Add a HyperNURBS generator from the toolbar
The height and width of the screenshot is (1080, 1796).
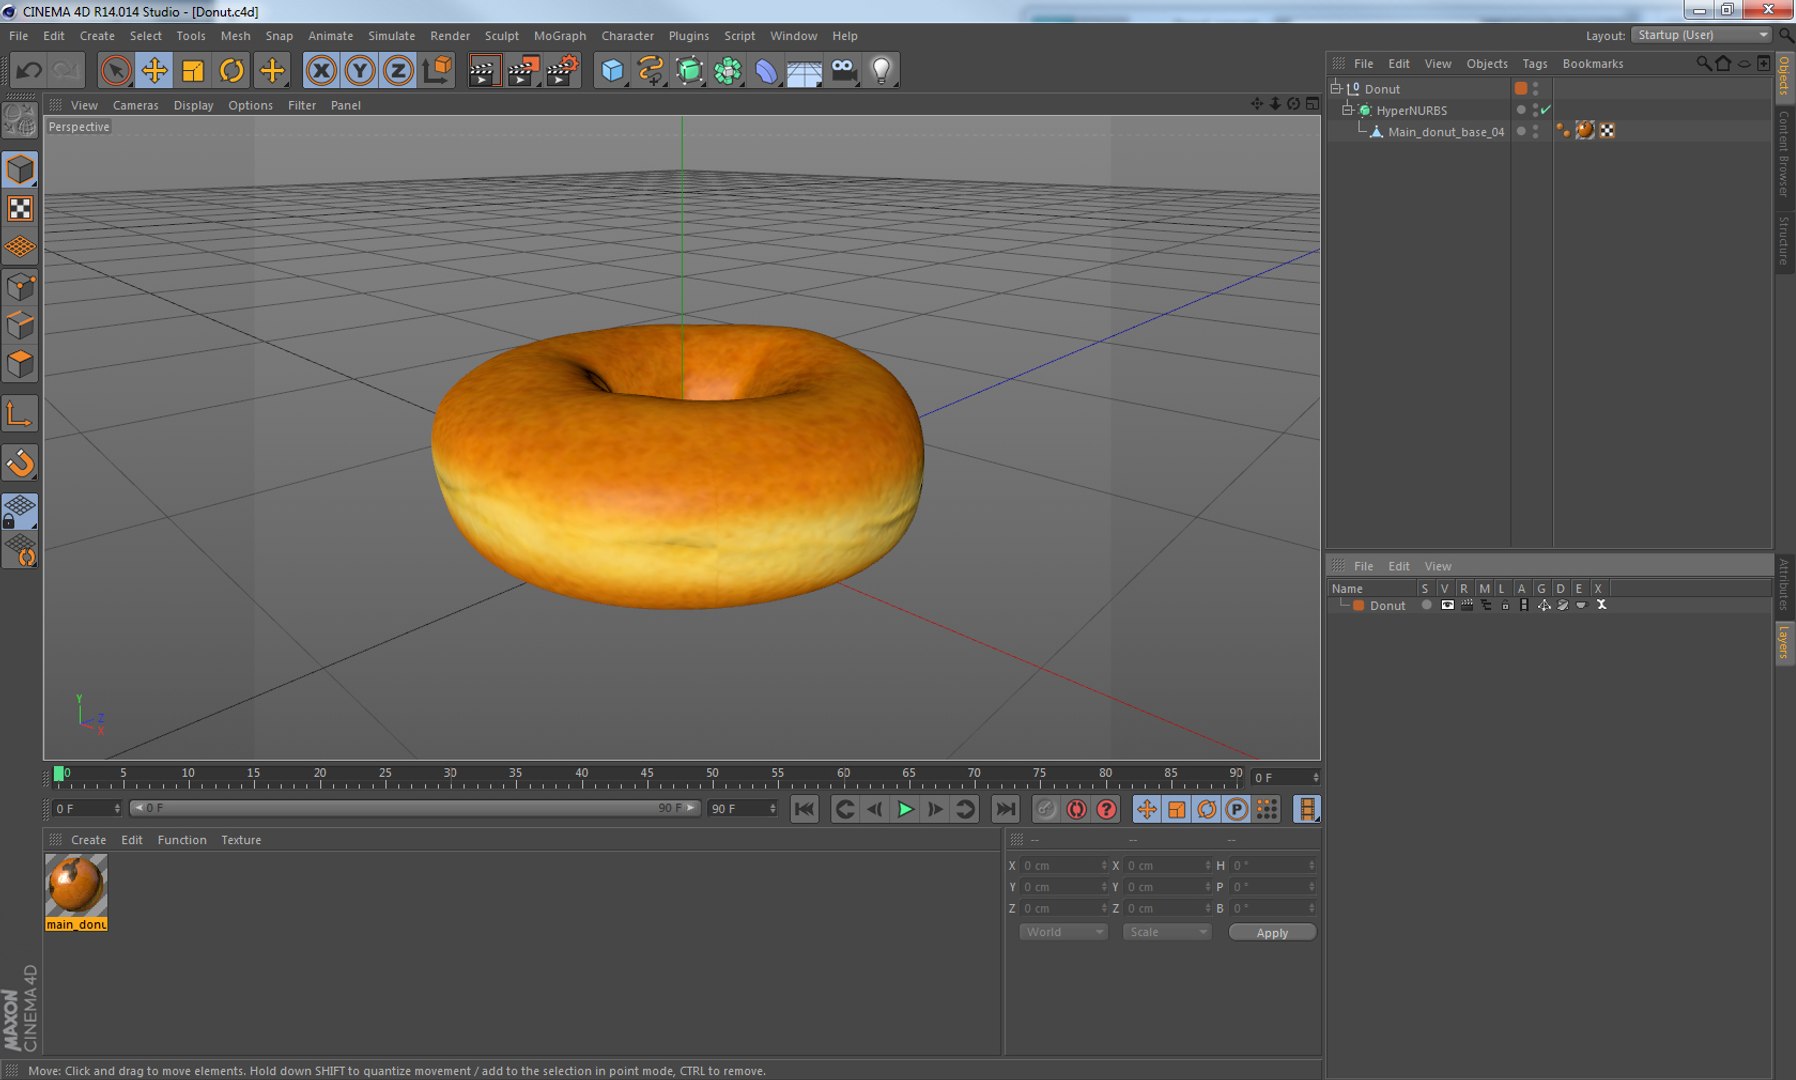click(690, 70)
